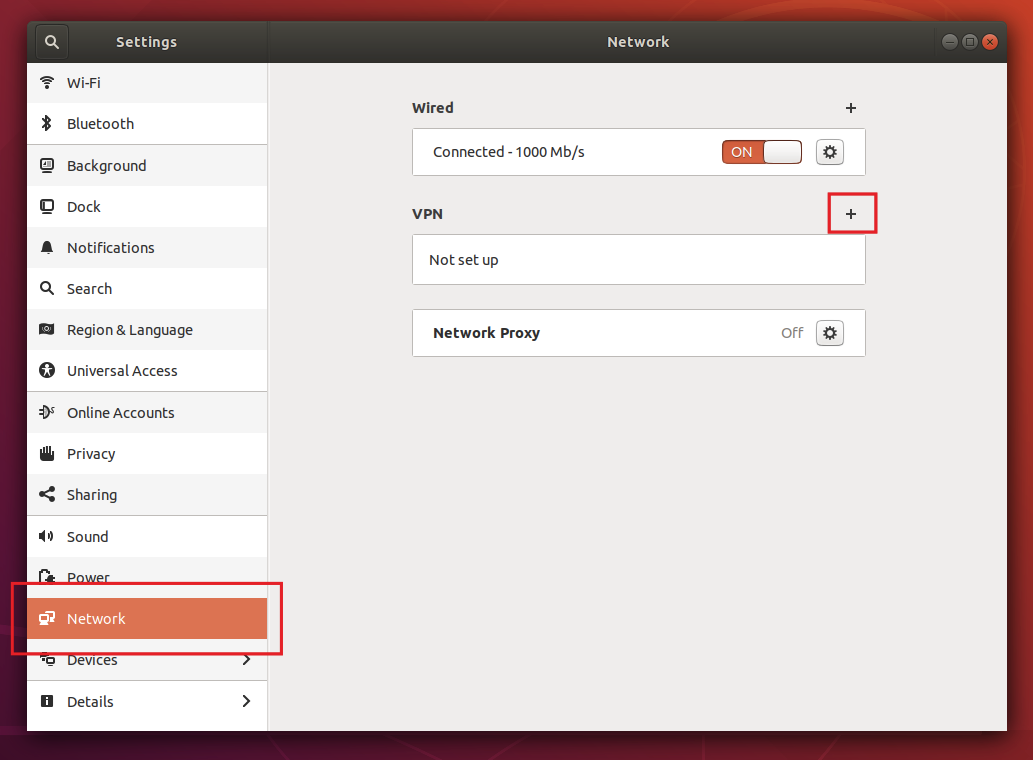The height and width of the screenshot is (760, 1033).
Task: Click the Sharing icon in sidebar
Action: (x=46, y=495)
